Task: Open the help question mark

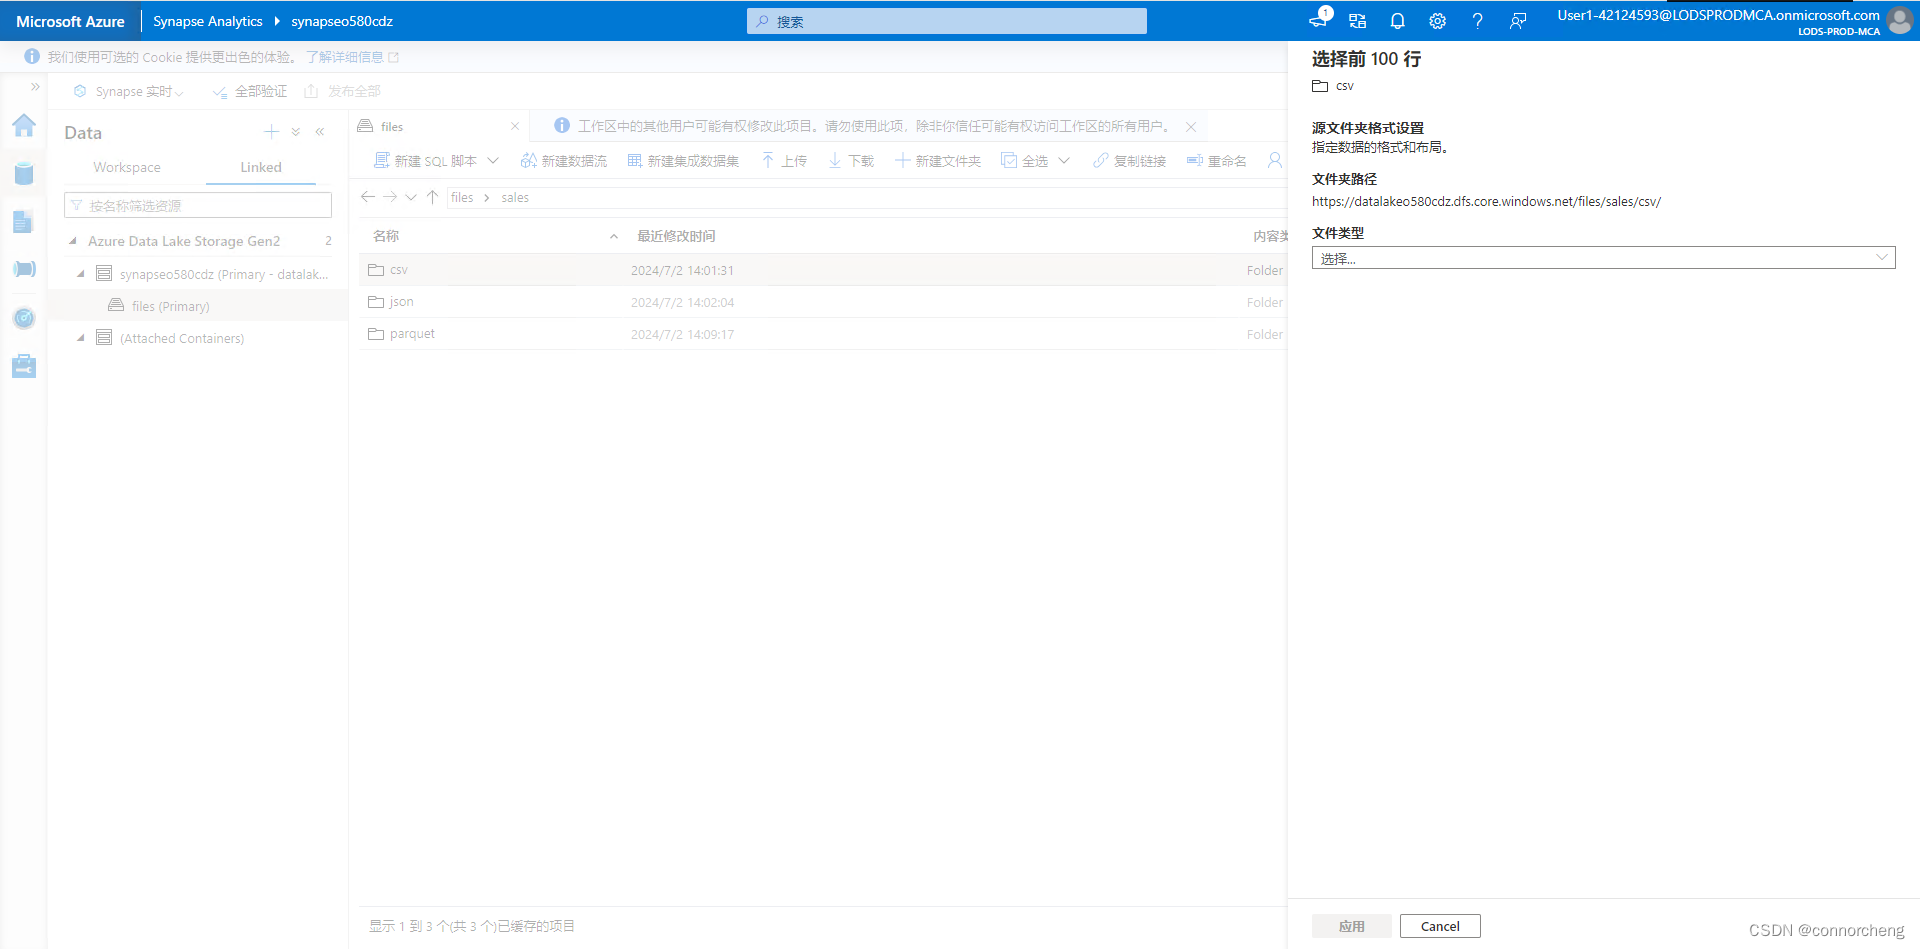Action: point(1477,20)
